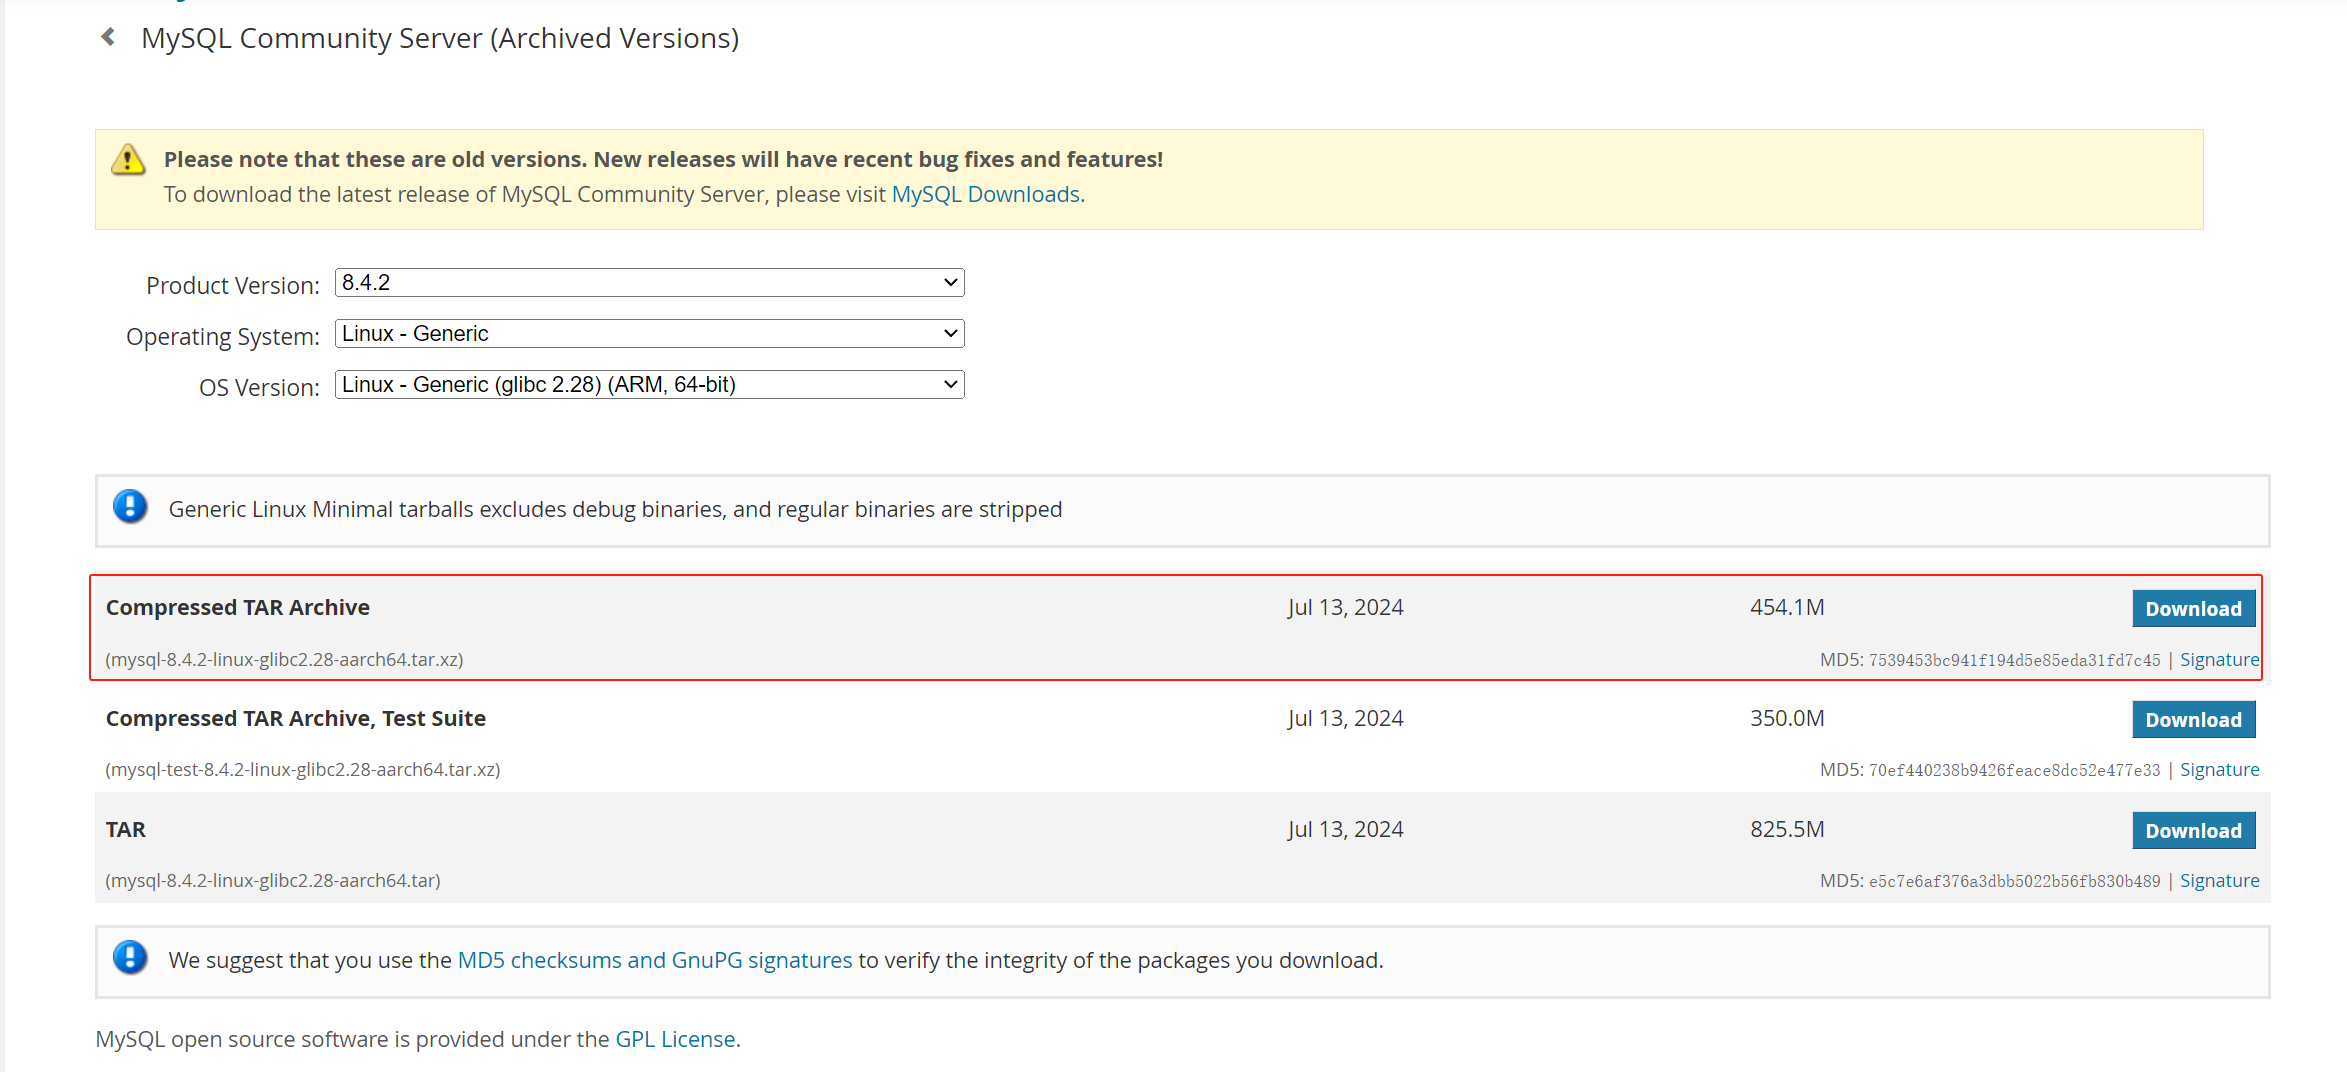Open the OS Version dropdown showing glibc 2.28 ARM
This screenshot has height=1072, width=2347.
coord(649,385)
